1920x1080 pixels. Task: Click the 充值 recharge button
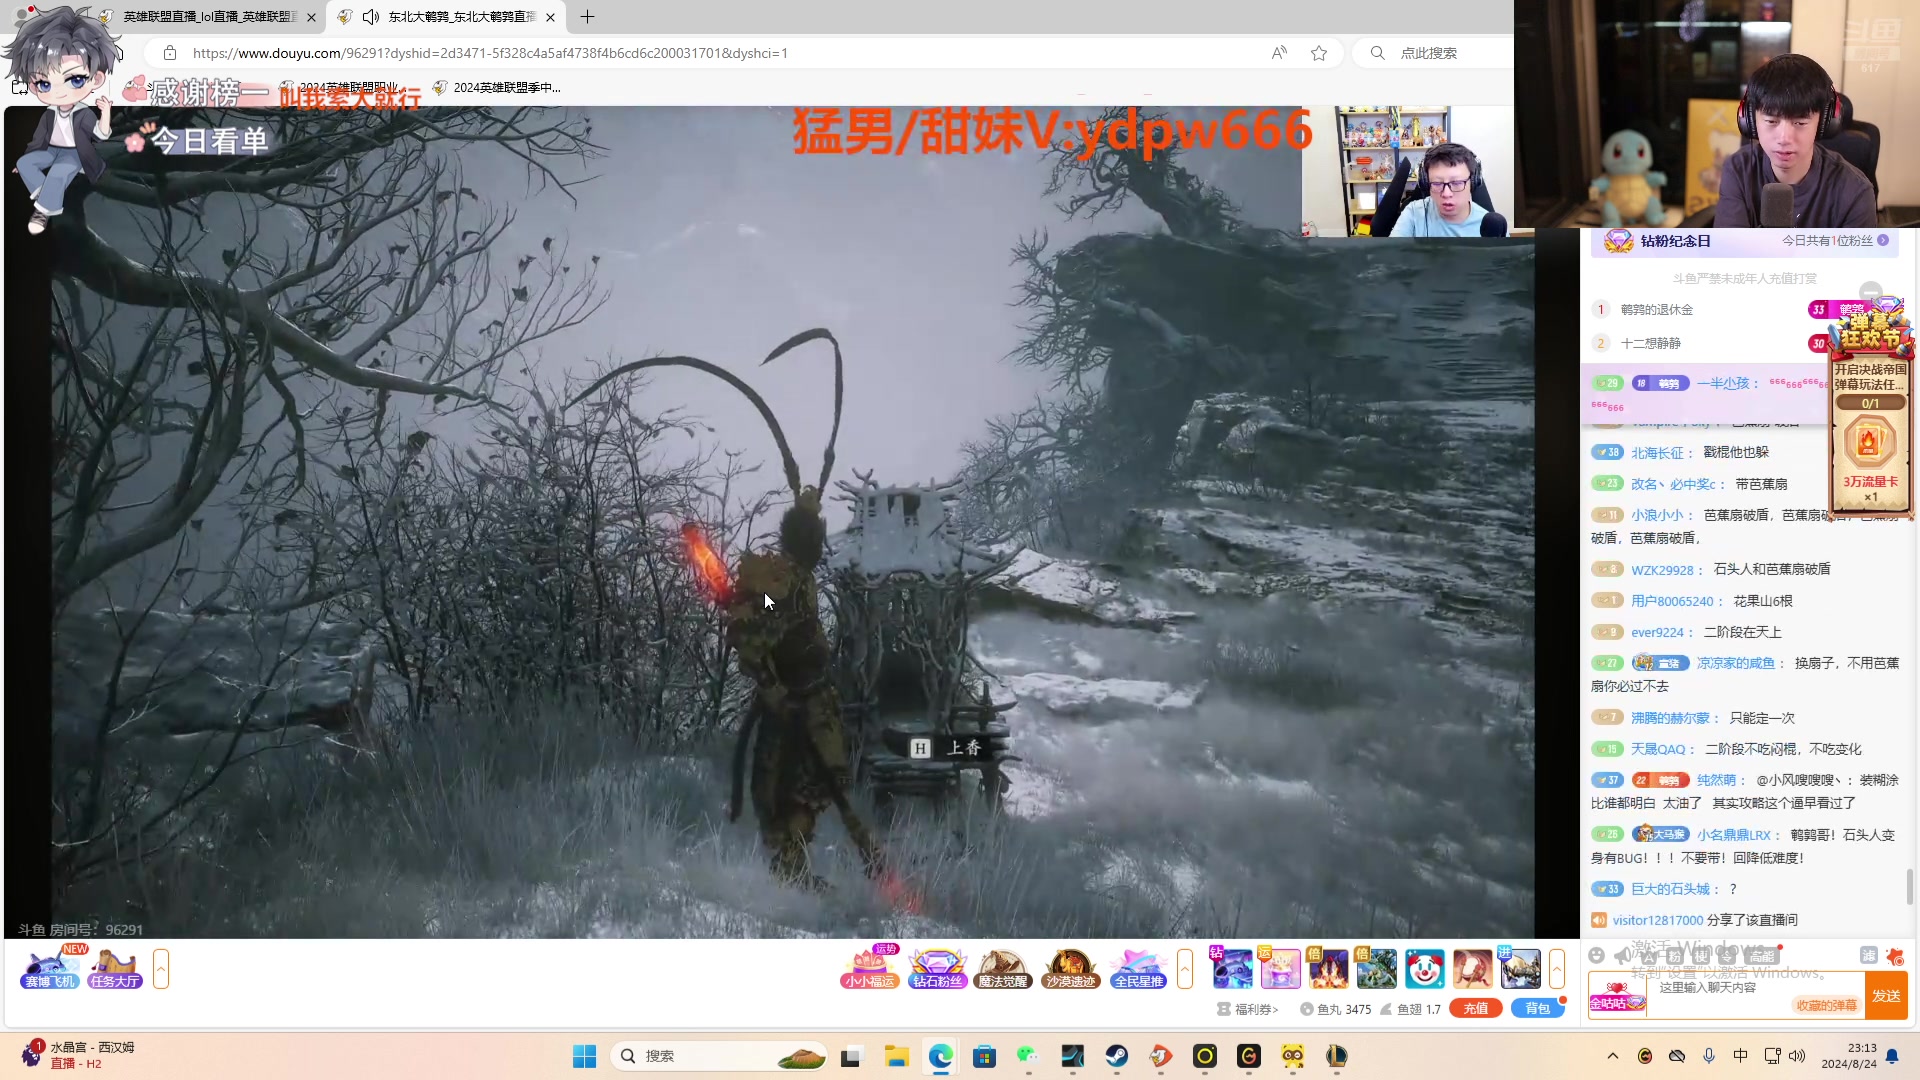click(1476, 1008)
